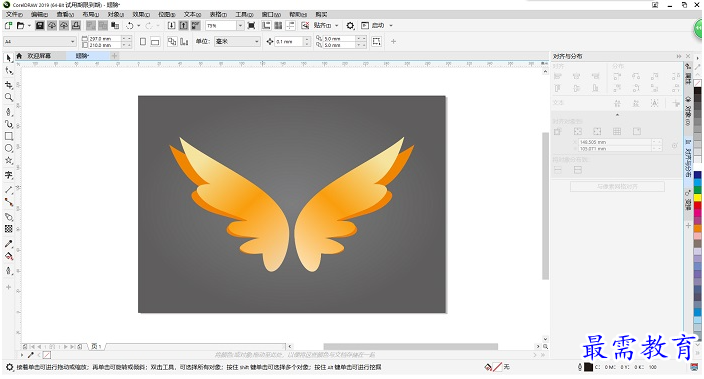
Task: Select the Text tool (字)
Action: tap(9, 175)
